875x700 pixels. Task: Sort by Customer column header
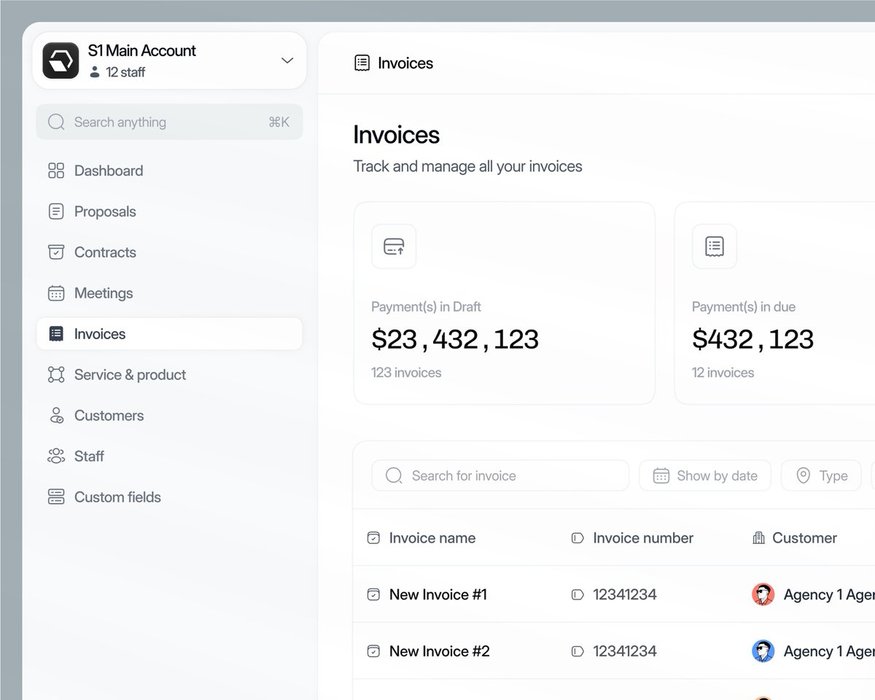pyautogui.click(x=805, y=538)
